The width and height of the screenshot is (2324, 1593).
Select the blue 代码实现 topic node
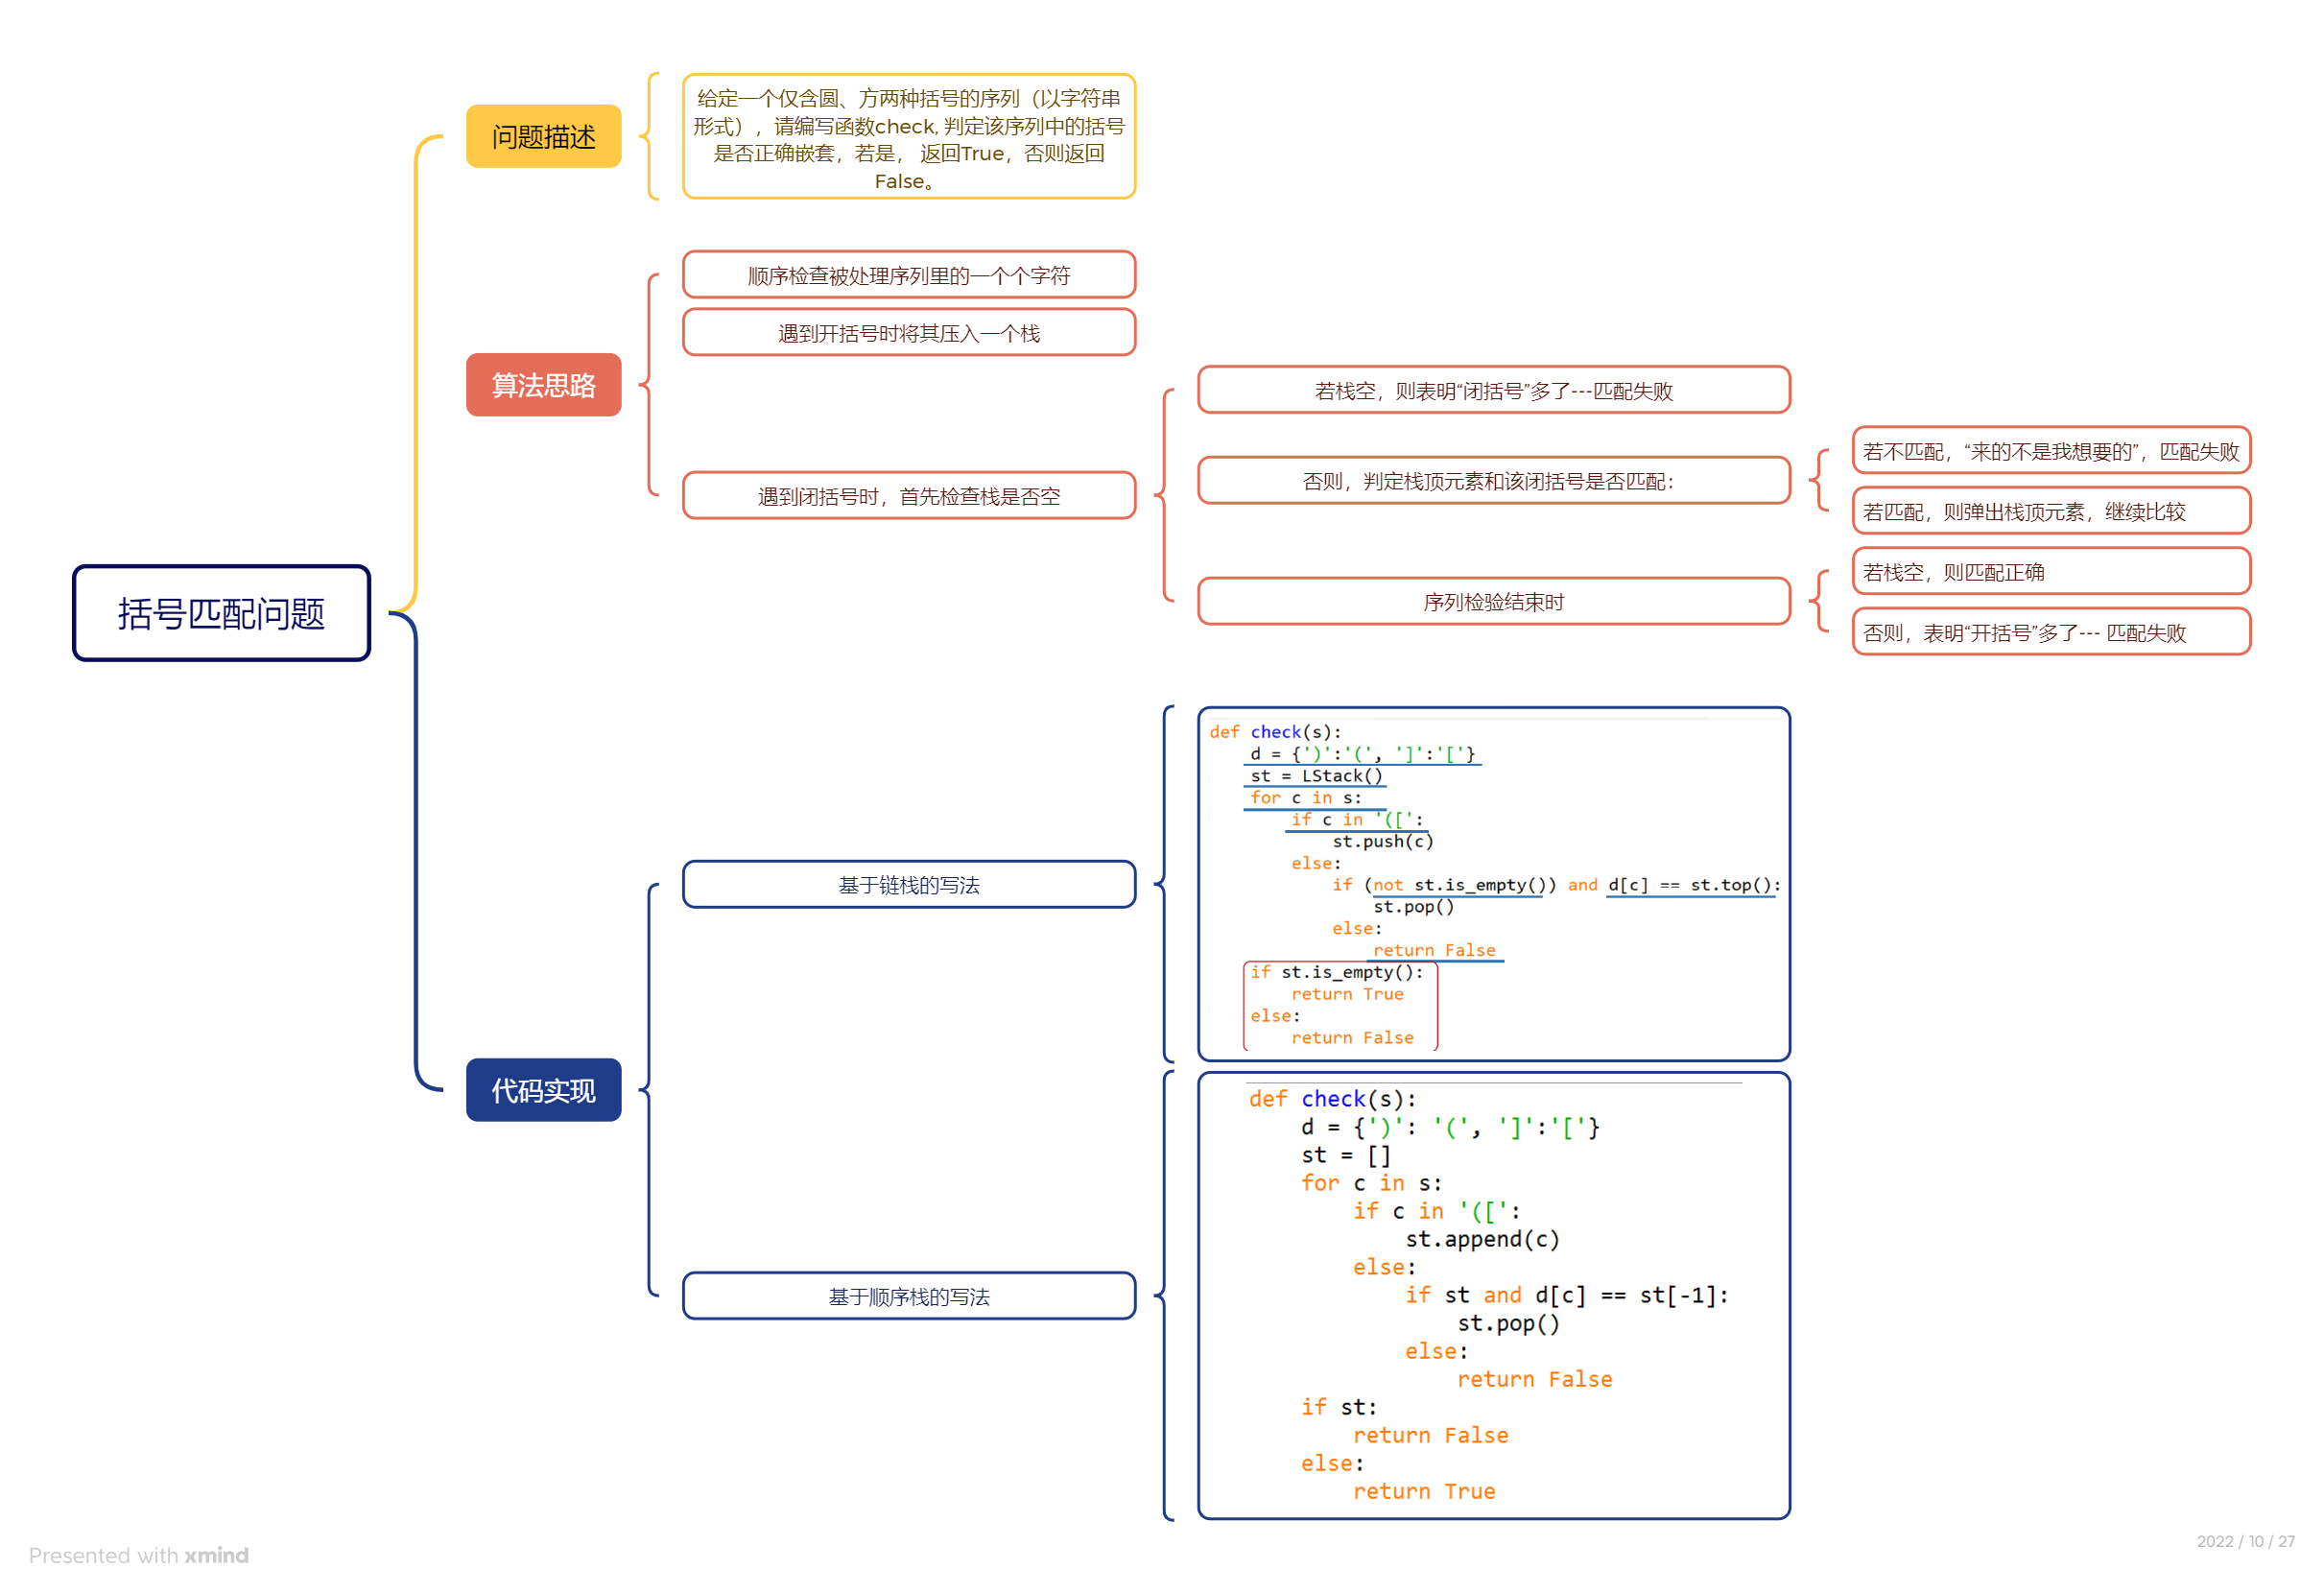point(543,1089)
